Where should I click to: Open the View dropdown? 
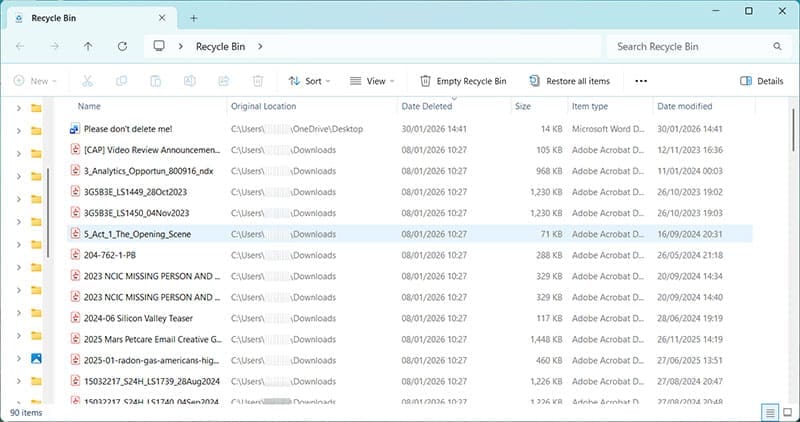[372, 81]
